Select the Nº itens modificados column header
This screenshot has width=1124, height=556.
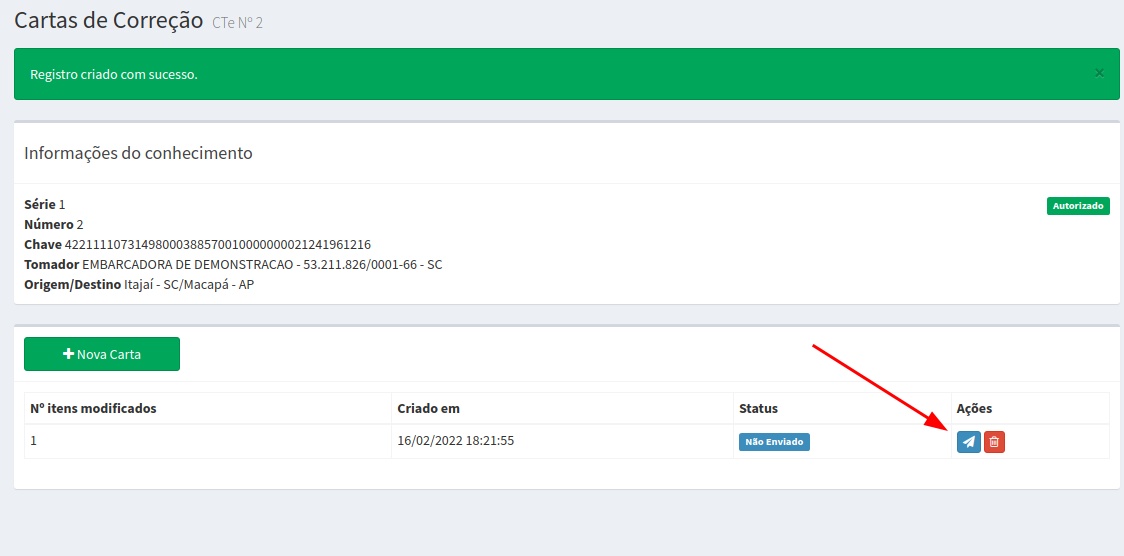[x=93, y=408]
